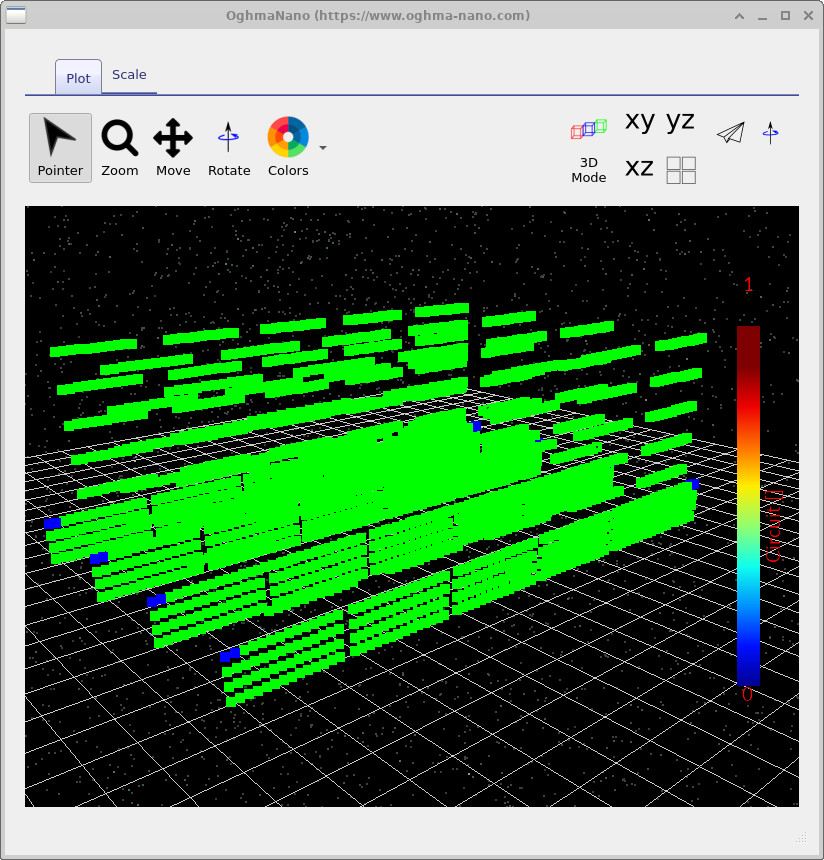The height and width of the screenshot is (860, 824).
Task: Select the Plot tab
Action: [77, 77]
